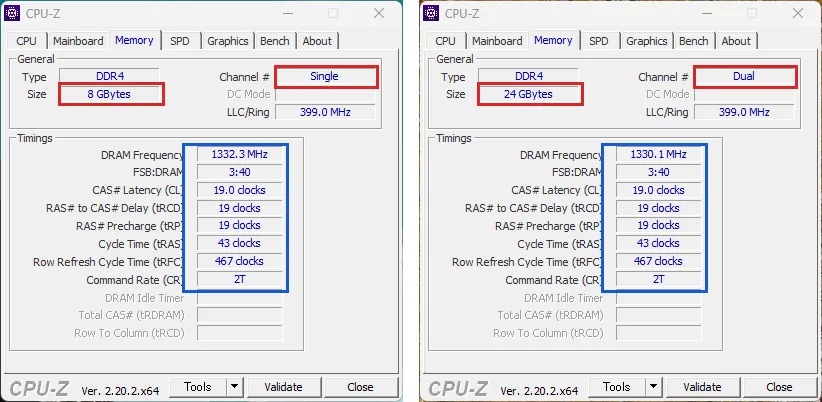The height and width of the screenshot is (402, 822).
Task: Click 467 clocks tRFC value in left window
Action: (x=240, y=261)
